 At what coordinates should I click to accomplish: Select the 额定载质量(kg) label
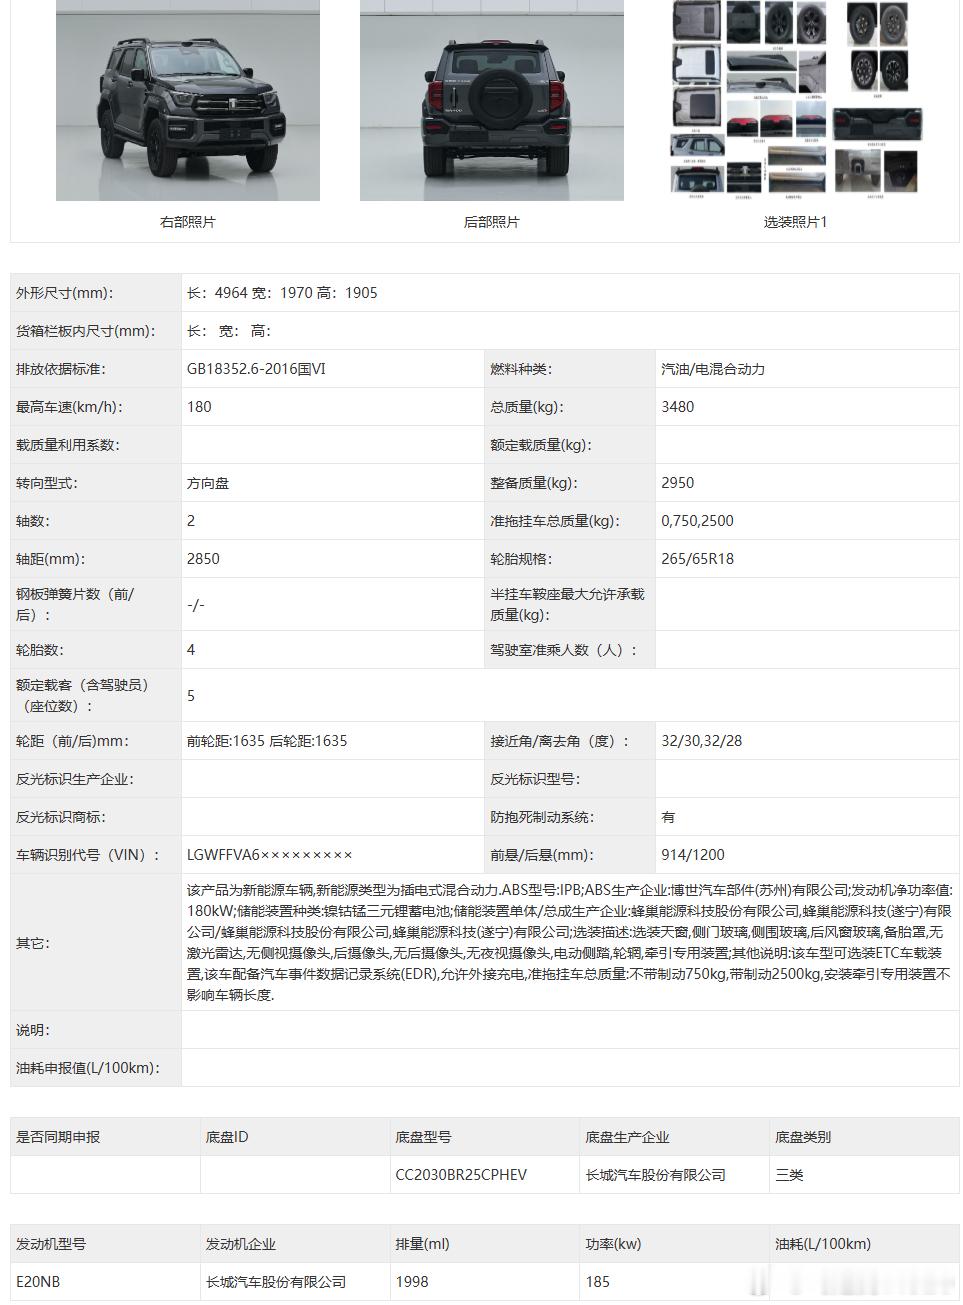(541, 445)
